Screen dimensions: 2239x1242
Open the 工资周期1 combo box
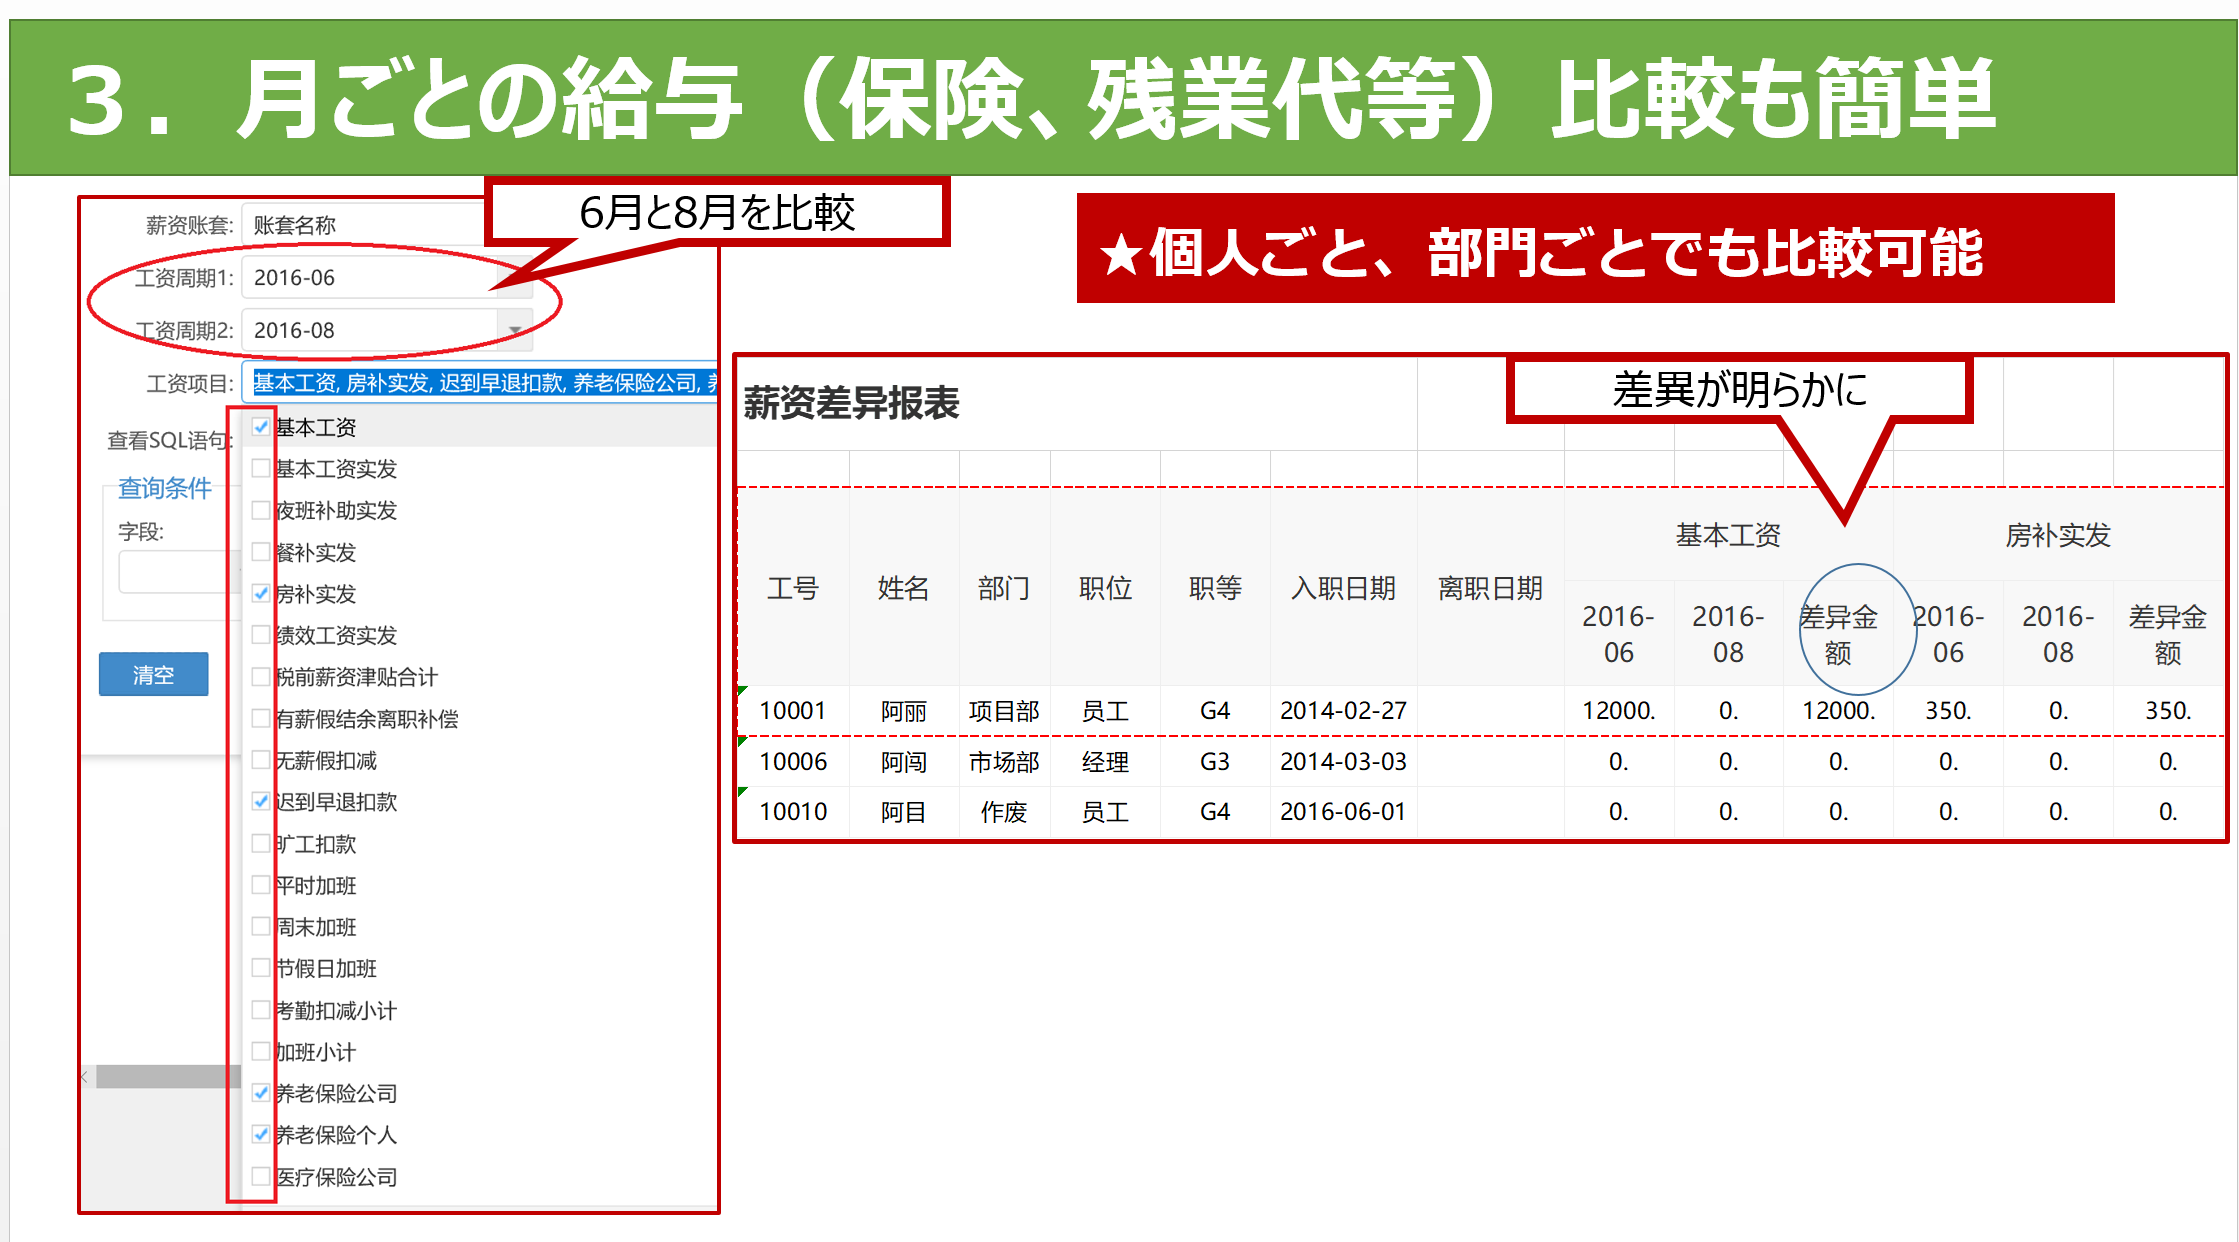(x=370, y=278)
